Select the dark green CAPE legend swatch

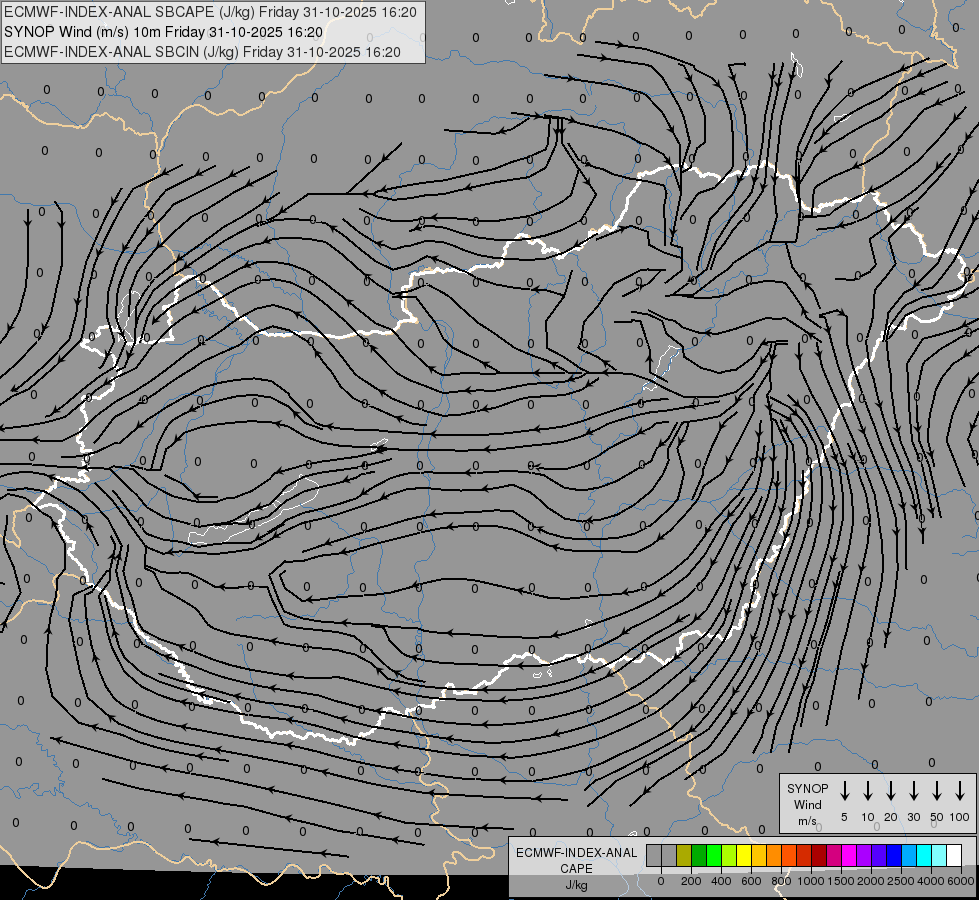tap(699, 856)
